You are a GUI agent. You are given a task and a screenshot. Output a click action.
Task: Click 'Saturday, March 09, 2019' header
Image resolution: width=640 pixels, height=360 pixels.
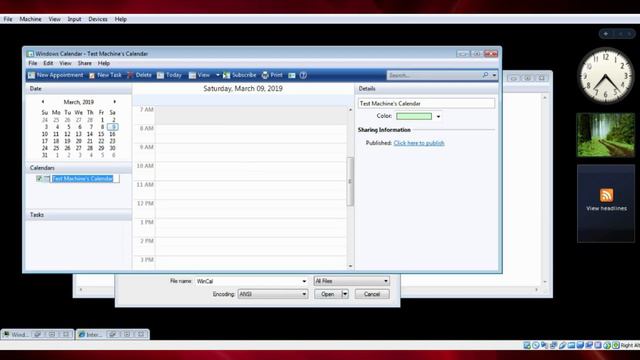point(243,89)
